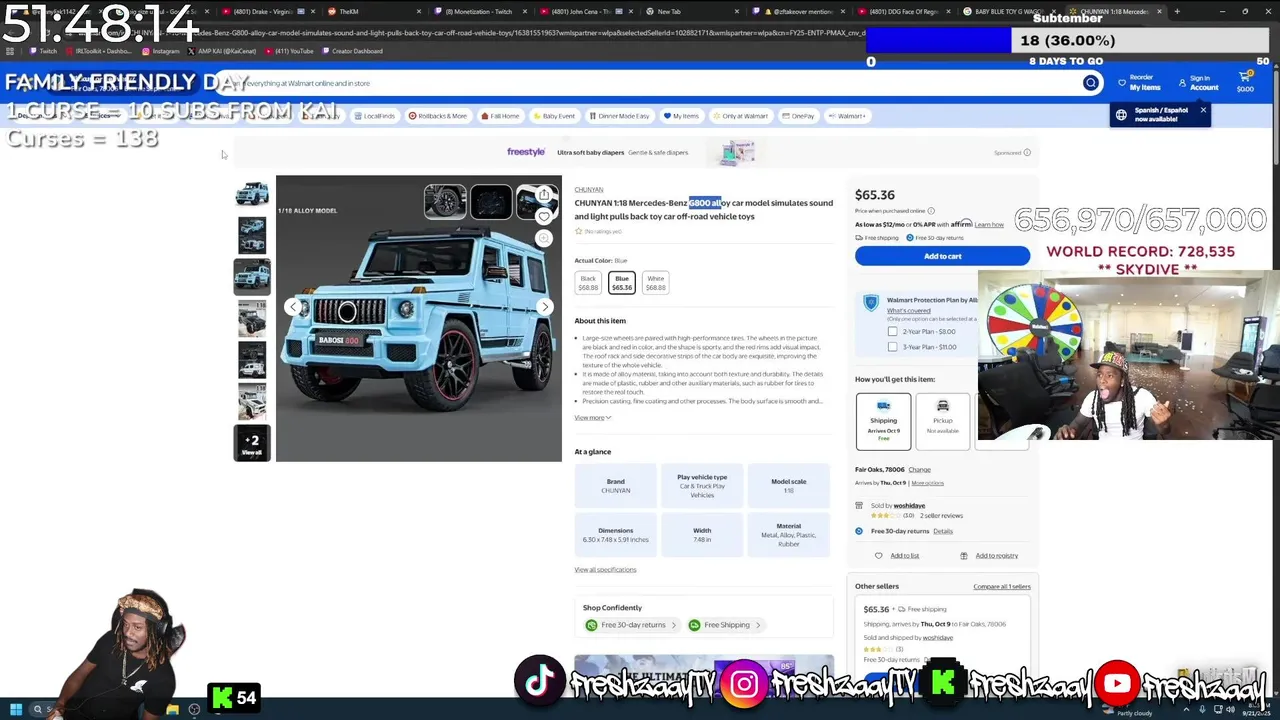The image size is (1280, 720).
Task: Open CHUNYAN brand link
Action: (589, 190)
